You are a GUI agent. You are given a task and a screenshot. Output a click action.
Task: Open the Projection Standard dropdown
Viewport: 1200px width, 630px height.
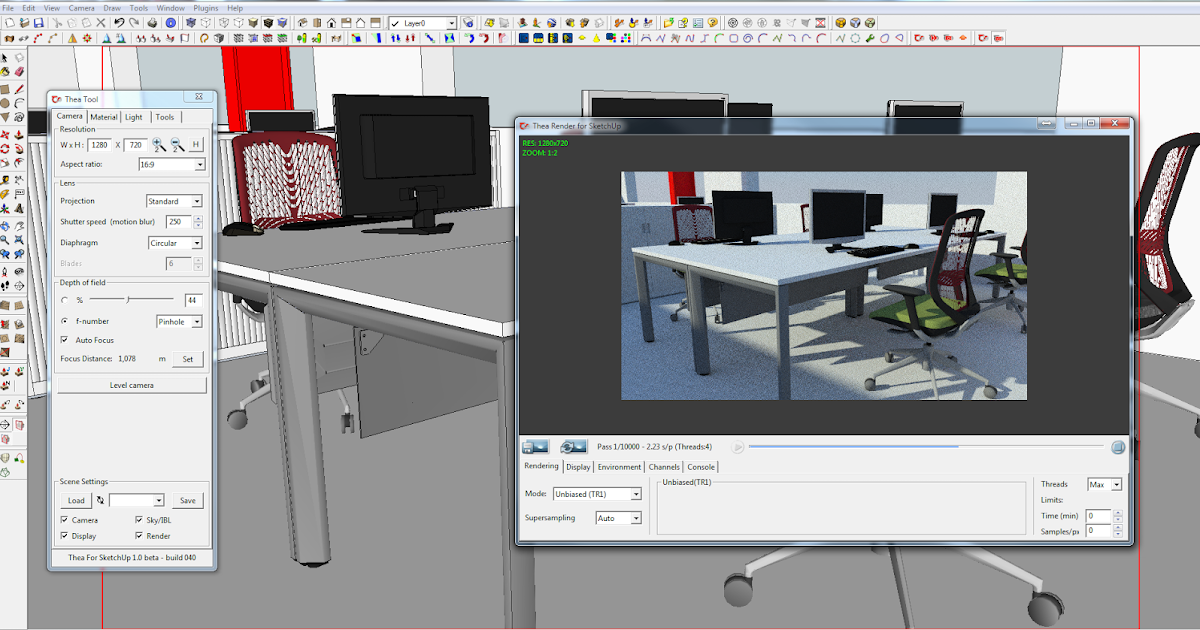[x=174, y=201]
